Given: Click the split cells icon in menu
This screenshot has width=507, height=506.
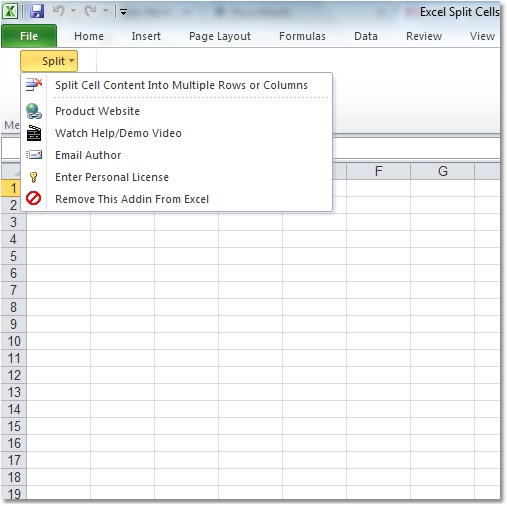Looking at the screenshot, I should (34, 85).
